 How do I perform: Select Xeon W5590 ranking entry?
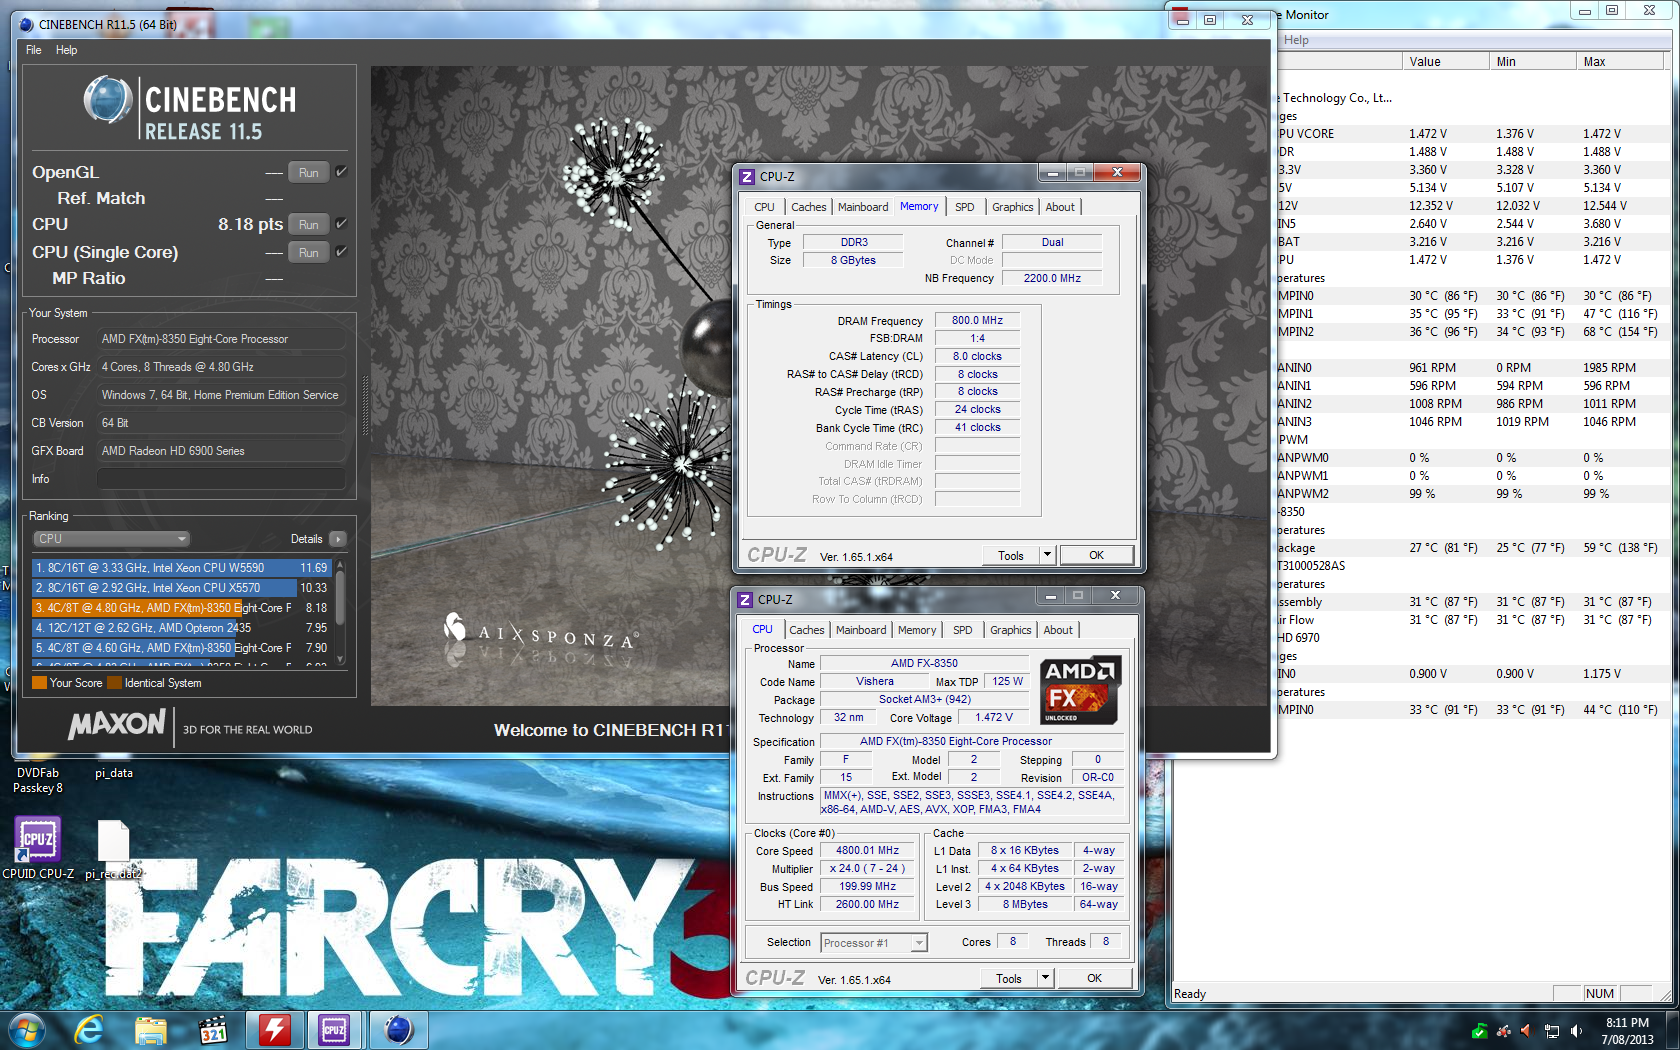(x=181, y=567)
